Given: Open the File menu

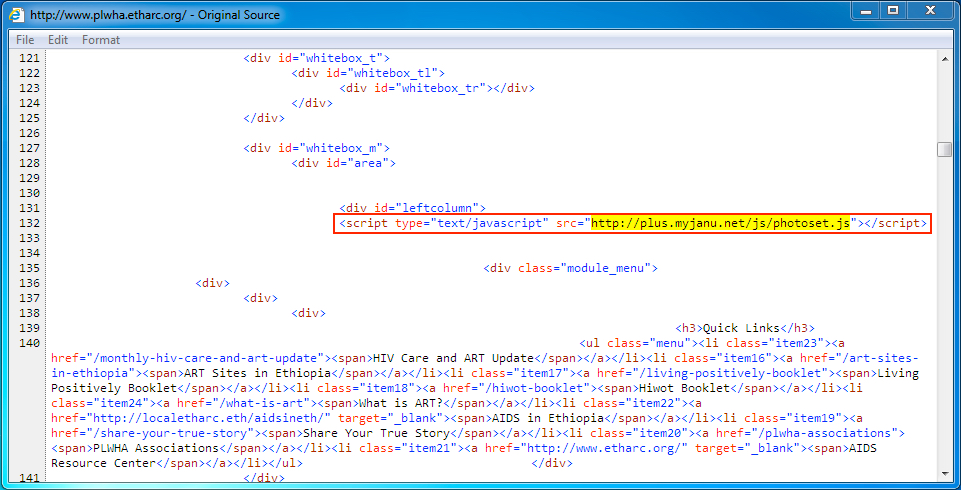Looking at the screenshot, I should 25,40.
